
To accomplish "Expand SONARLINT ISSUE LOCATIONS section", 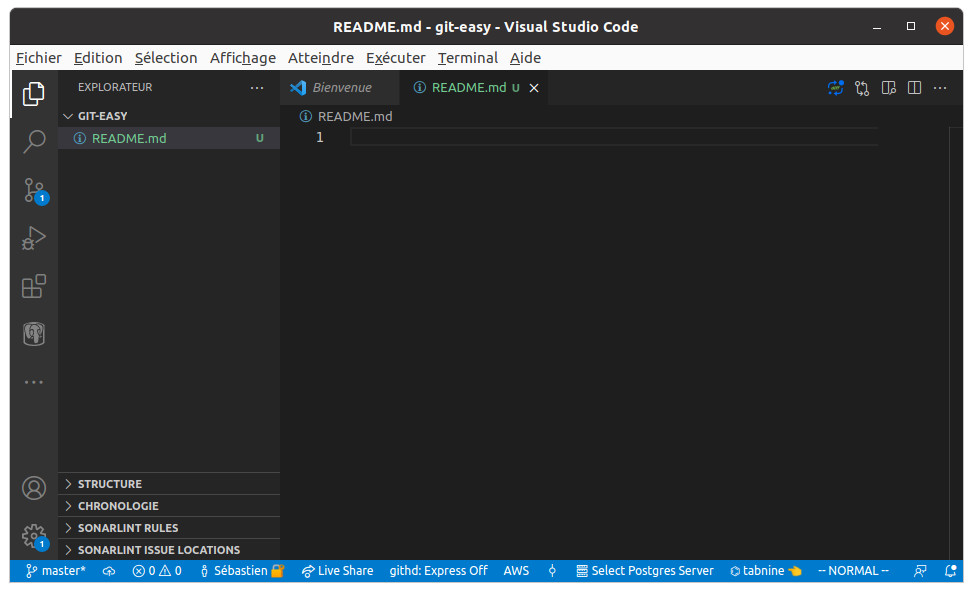I will (169, 550).
